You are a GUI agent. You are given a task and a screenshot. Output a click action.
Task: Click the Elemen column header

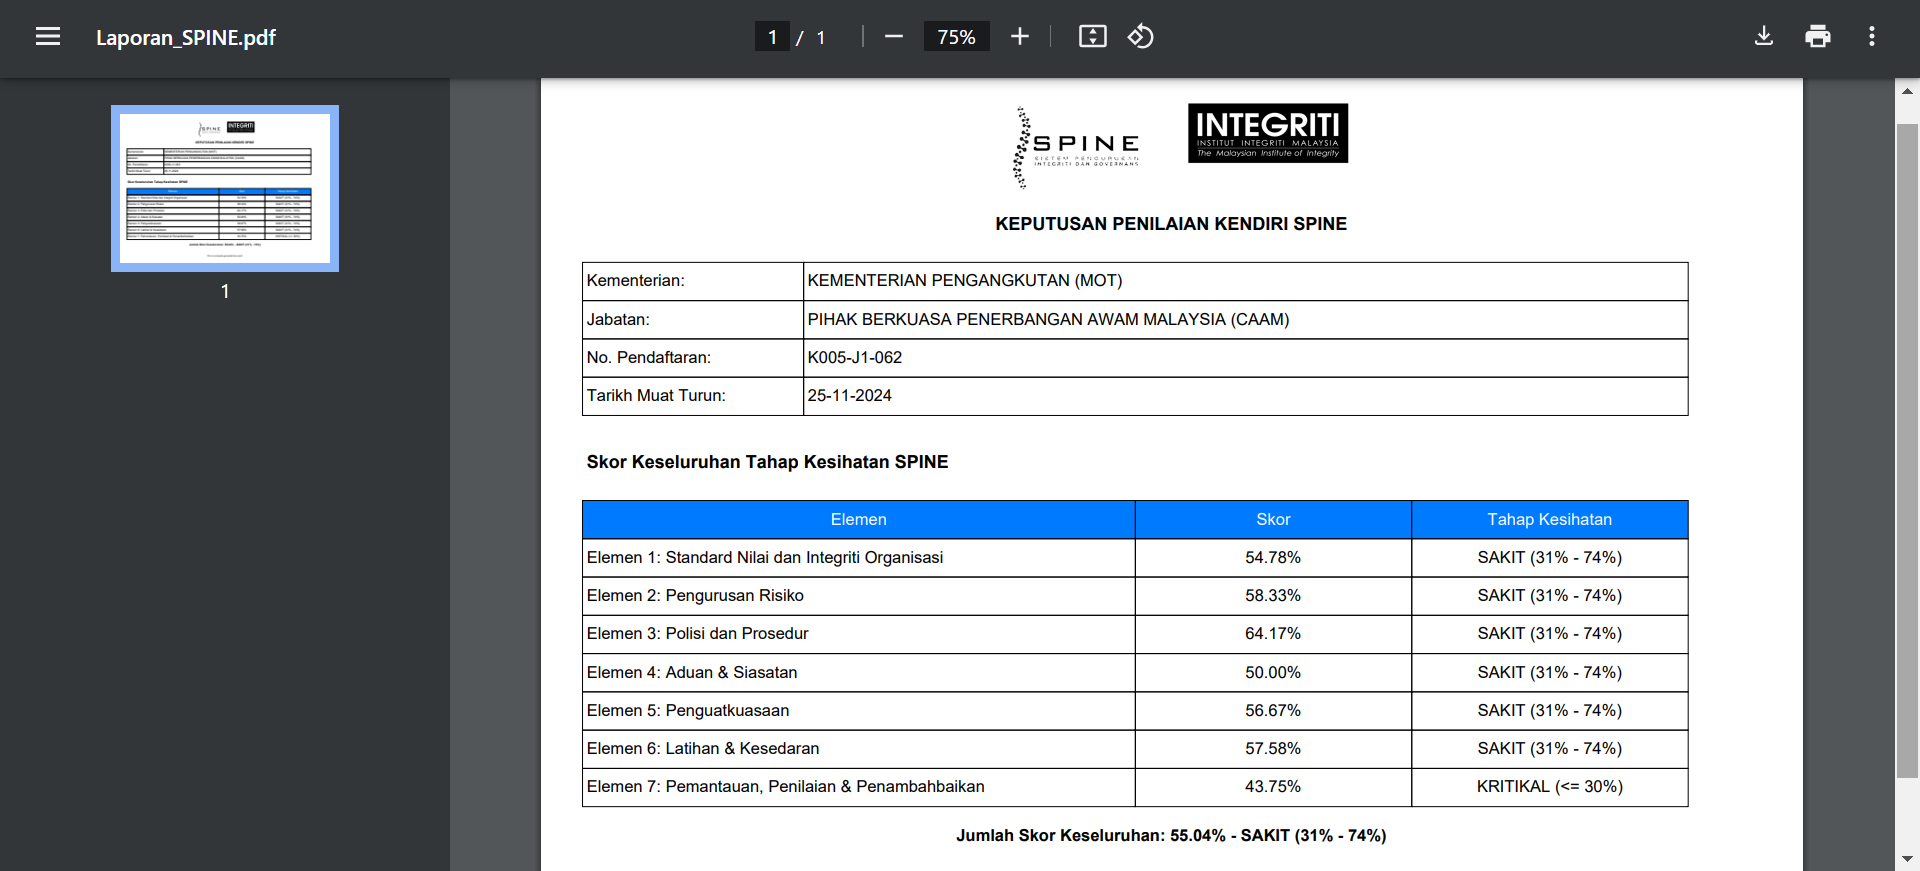coord(858,520)
